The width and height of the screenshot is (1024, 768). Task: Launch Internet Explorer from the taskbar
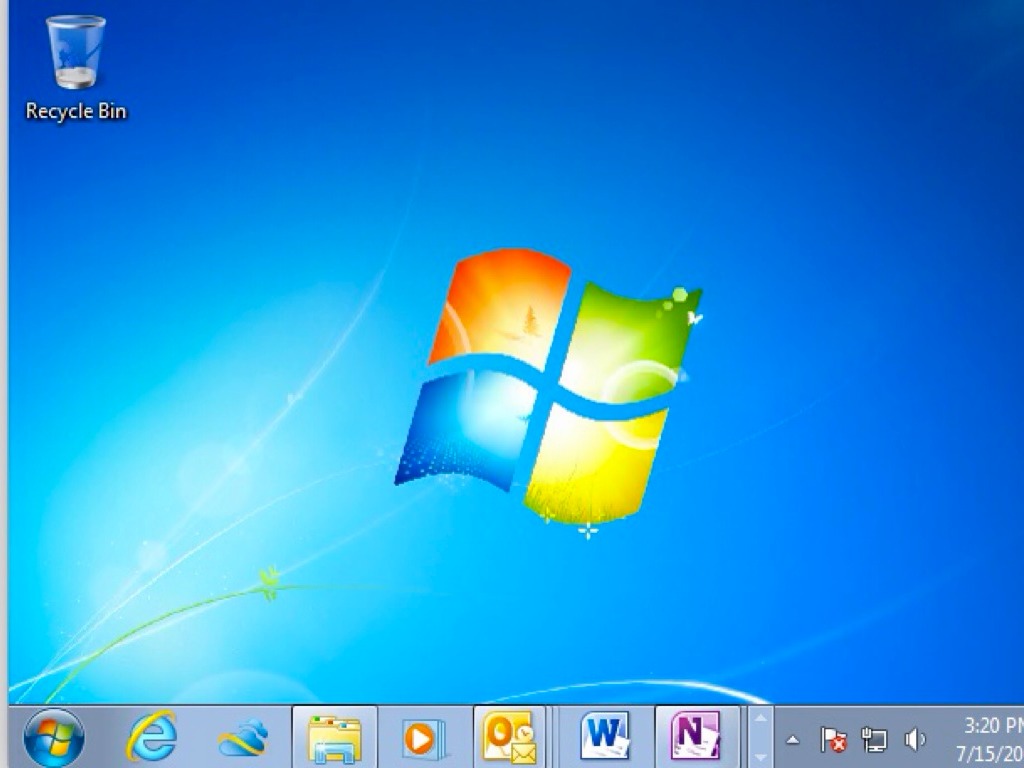click(x=151, y=738)
